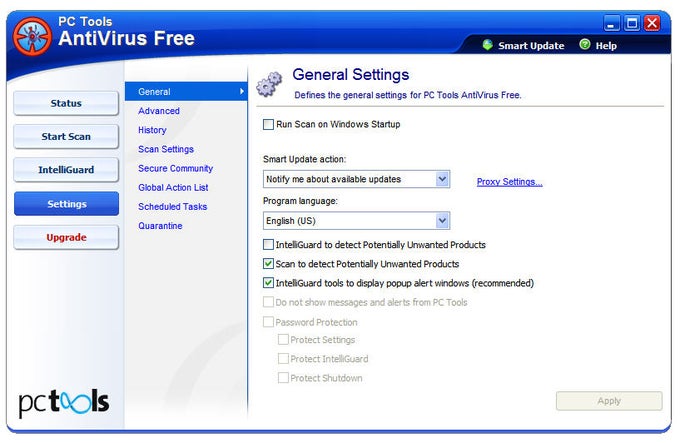The width and height of the screenshot is (680, 443).
Task: Click the Help question mark icon
Action: point(585,44)
